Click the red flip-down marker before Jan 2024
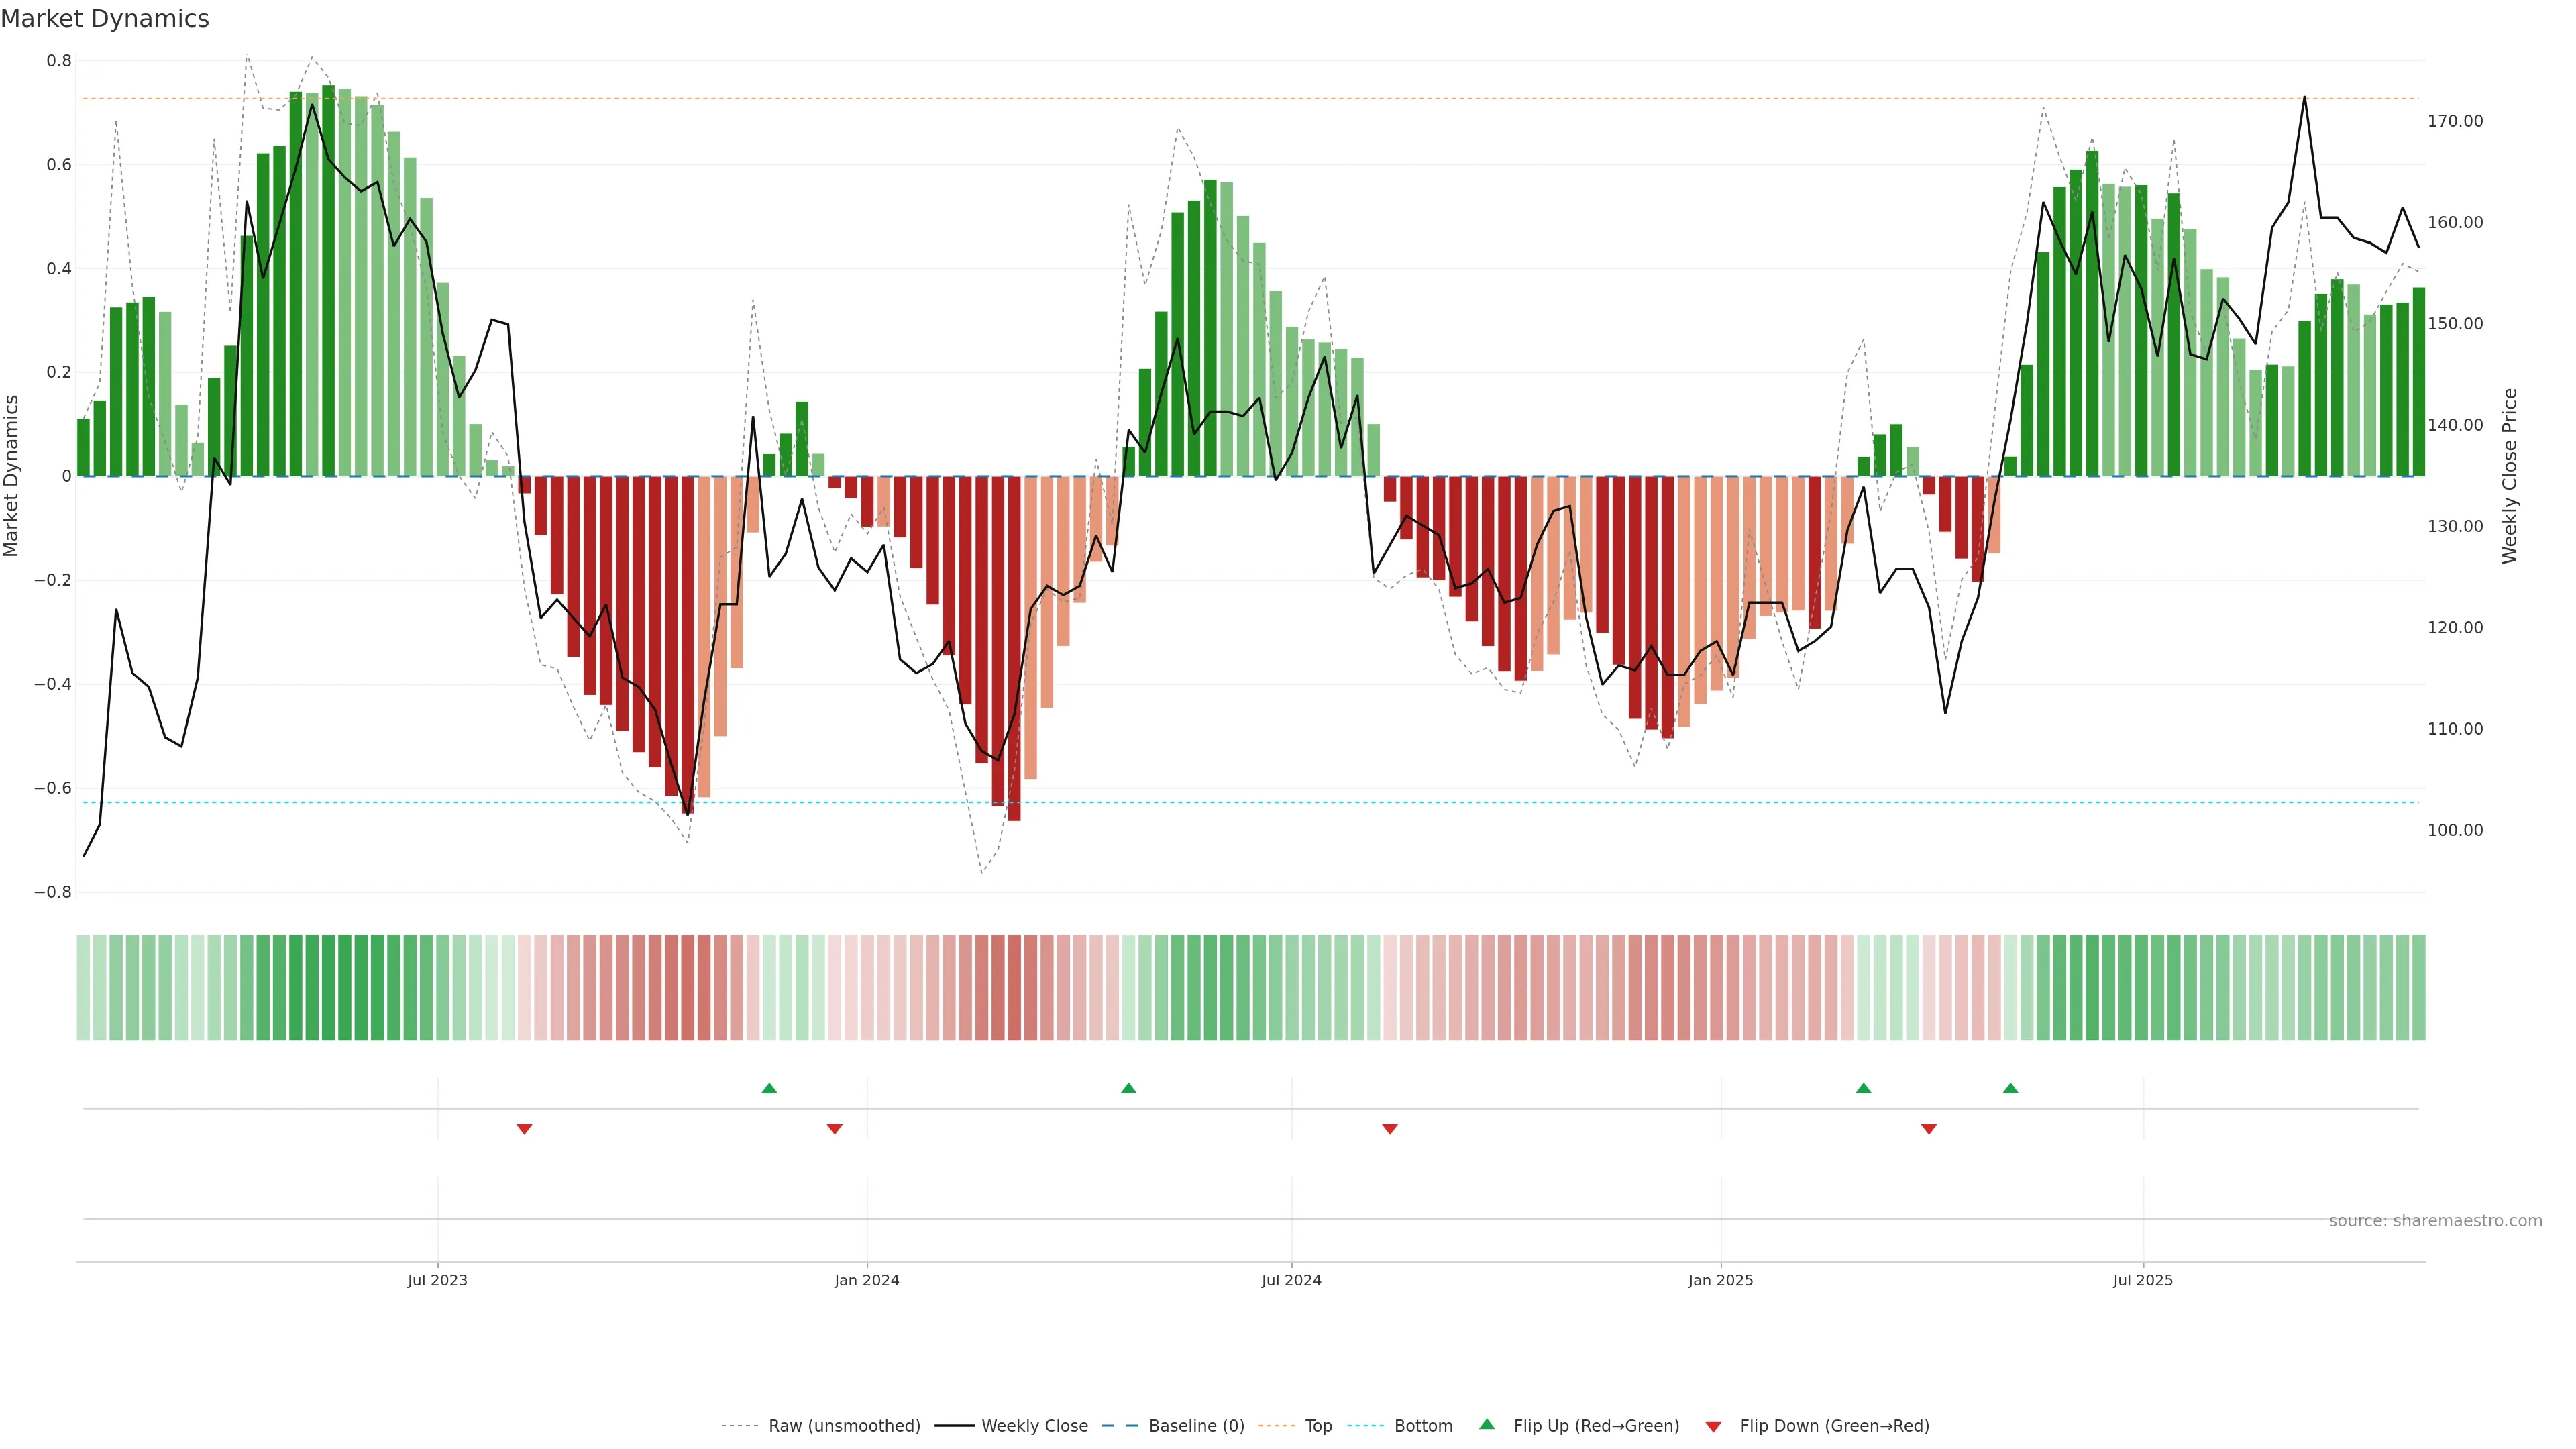 point(834,1129)
